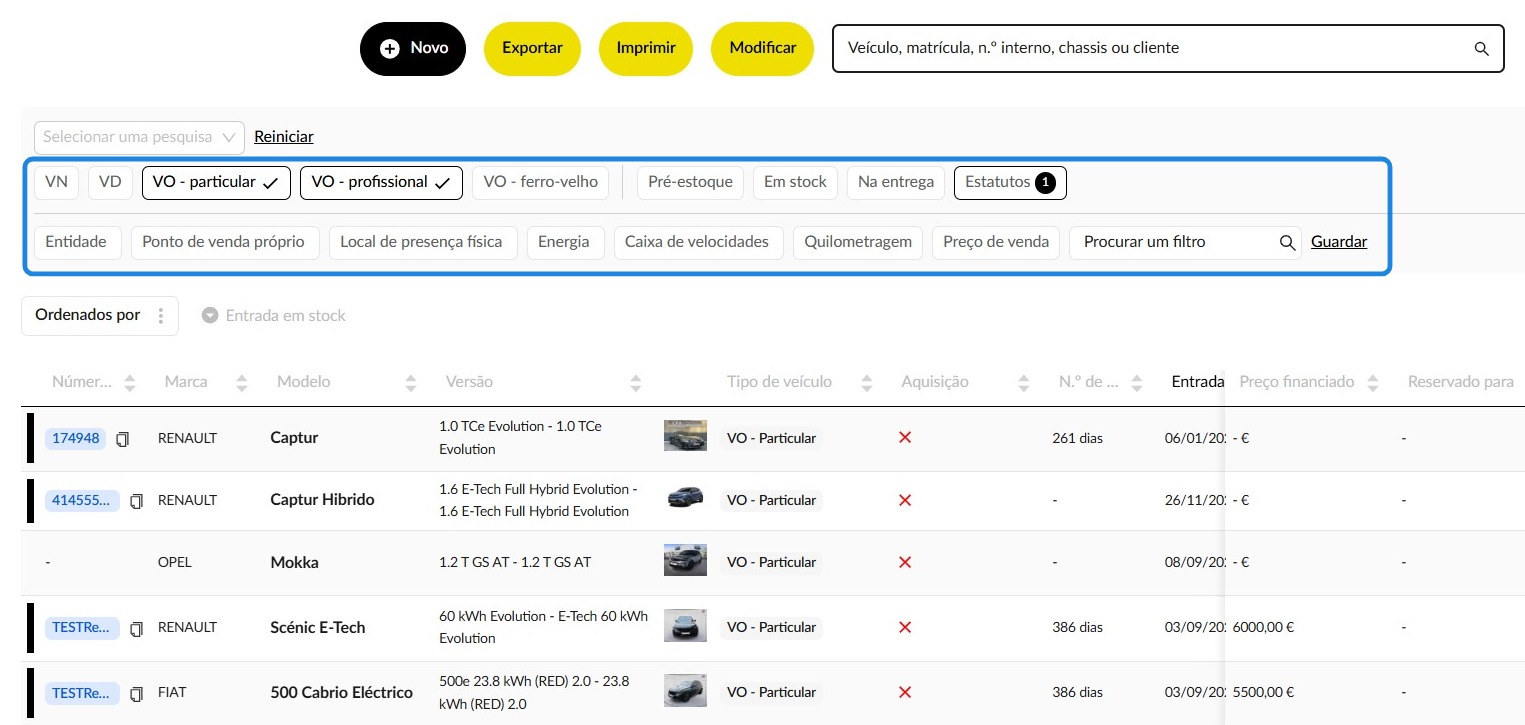Open the Captur vehicle thumbnail image

[x=685, y=436]
